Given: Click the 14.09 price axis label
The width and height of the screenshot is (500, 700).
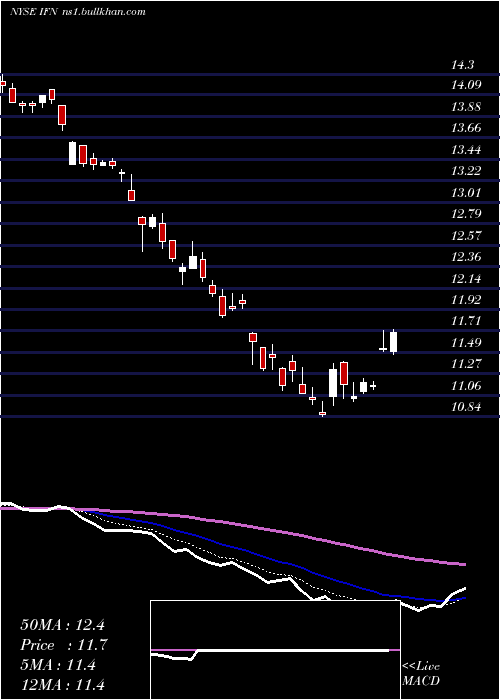Looking at the screenshot, I should 466,85.
